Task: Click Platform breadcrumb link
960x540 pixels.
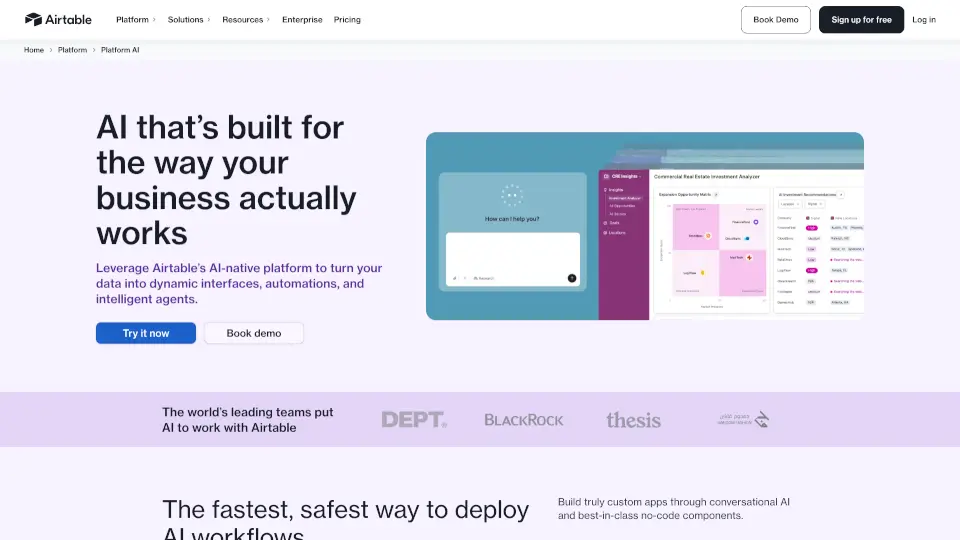Action: coord(72,50)
